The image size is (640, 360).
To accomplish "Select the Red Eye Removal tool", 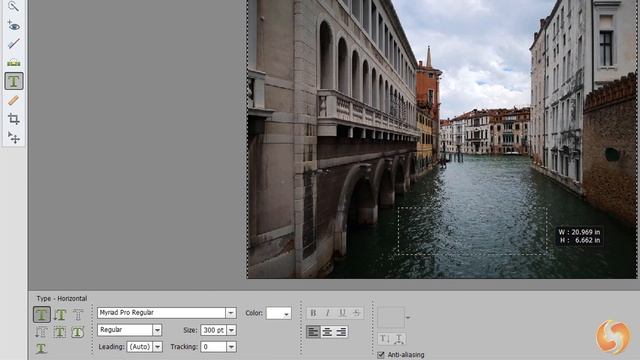I will point(13,26).
